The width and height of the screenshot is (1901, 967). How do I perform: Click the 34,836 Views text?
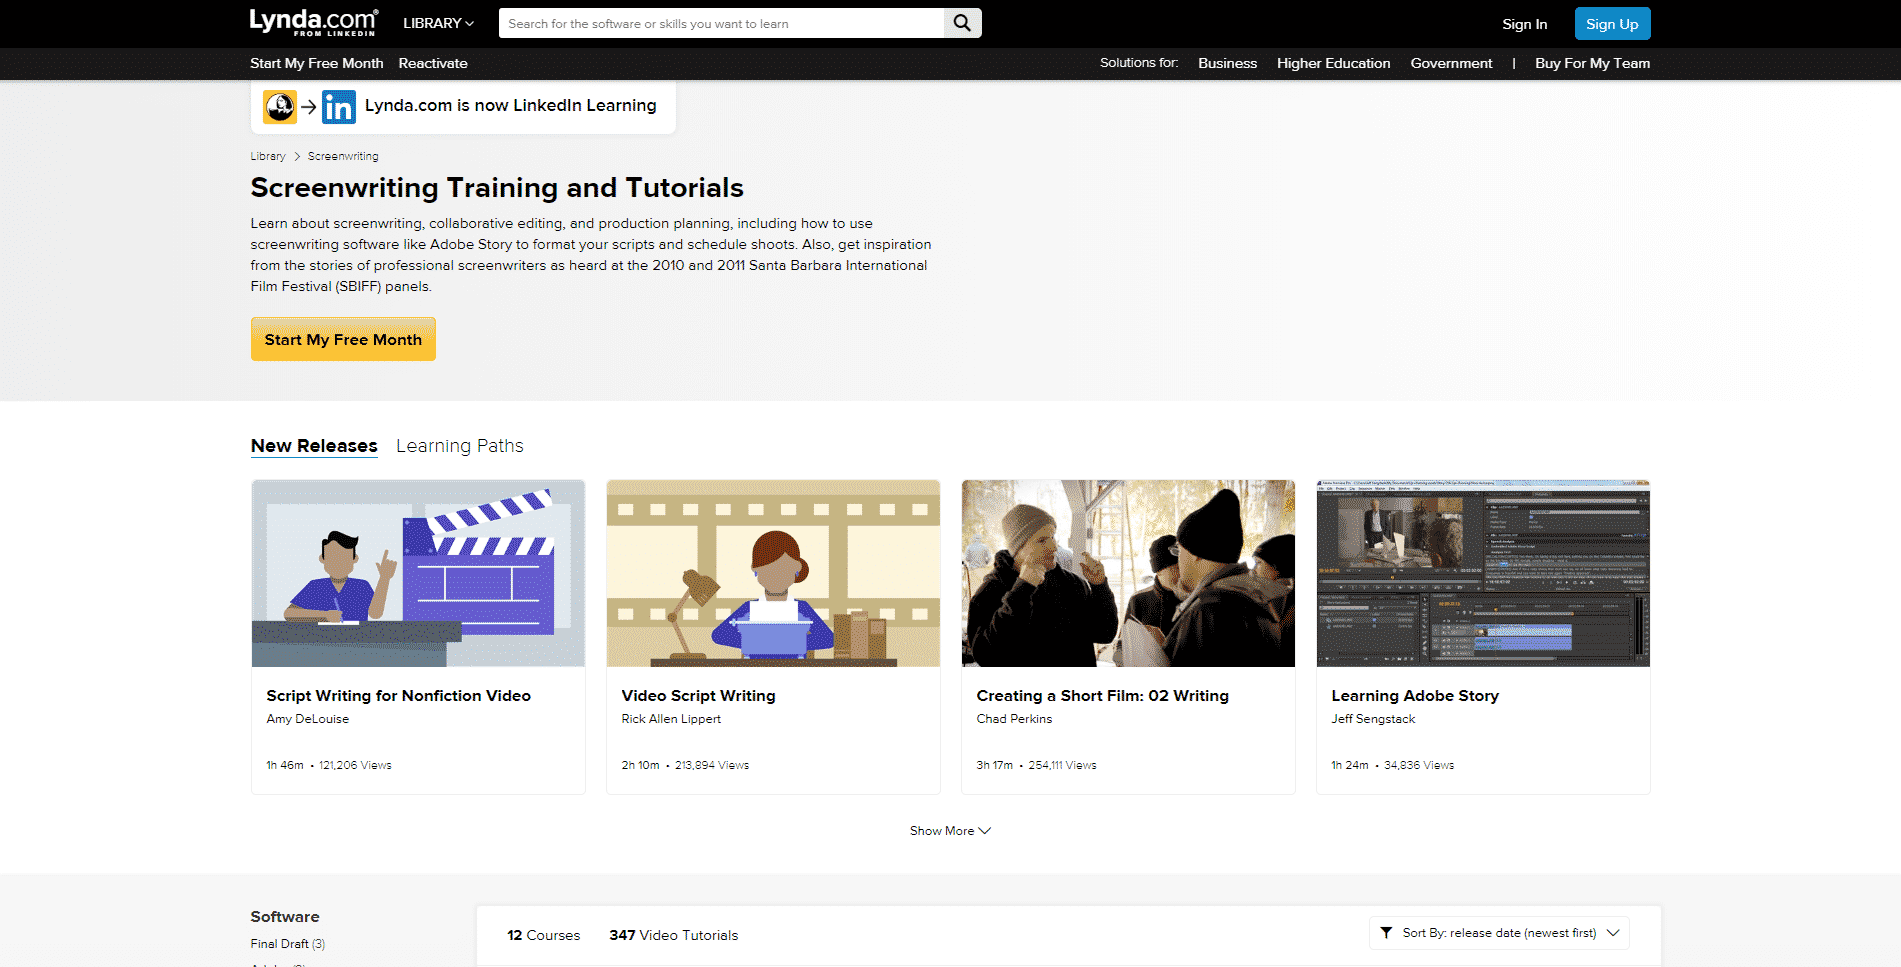click(1419, 765)
